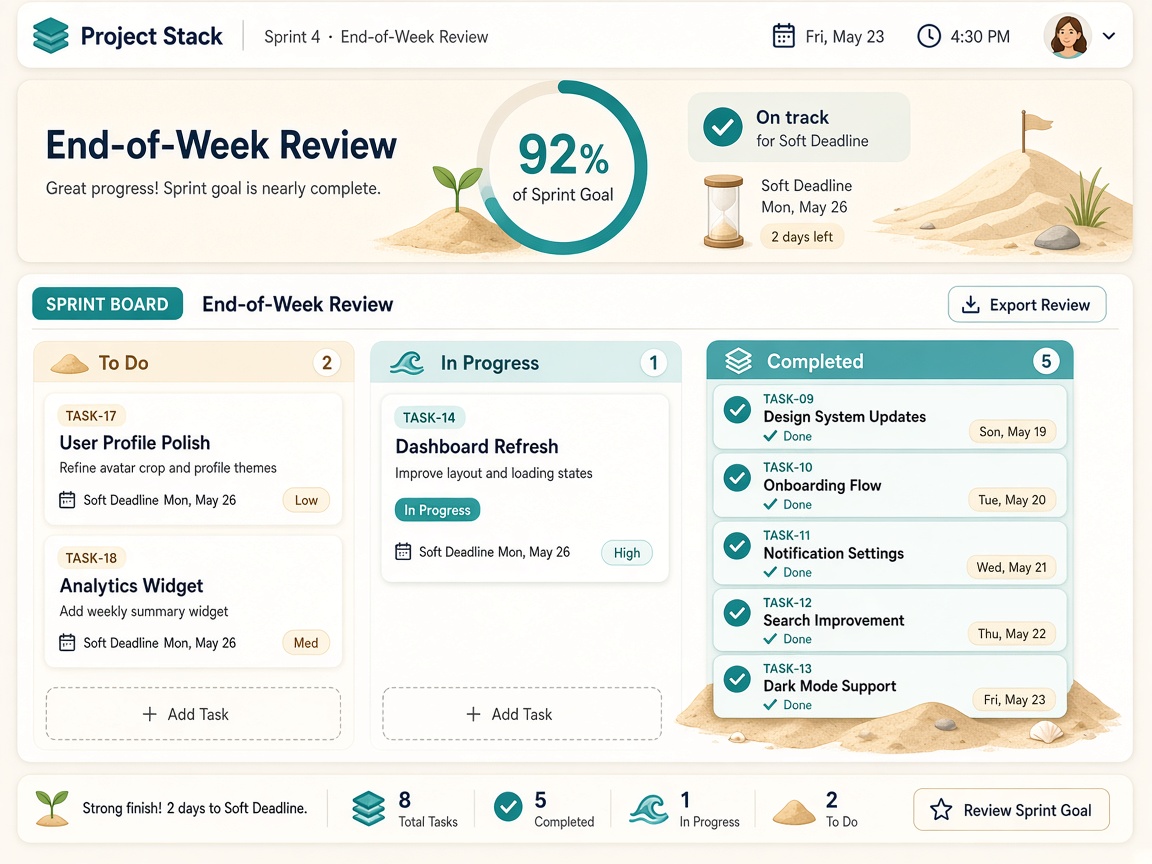Click the Sprint 4 breadcrumb text

292,37
